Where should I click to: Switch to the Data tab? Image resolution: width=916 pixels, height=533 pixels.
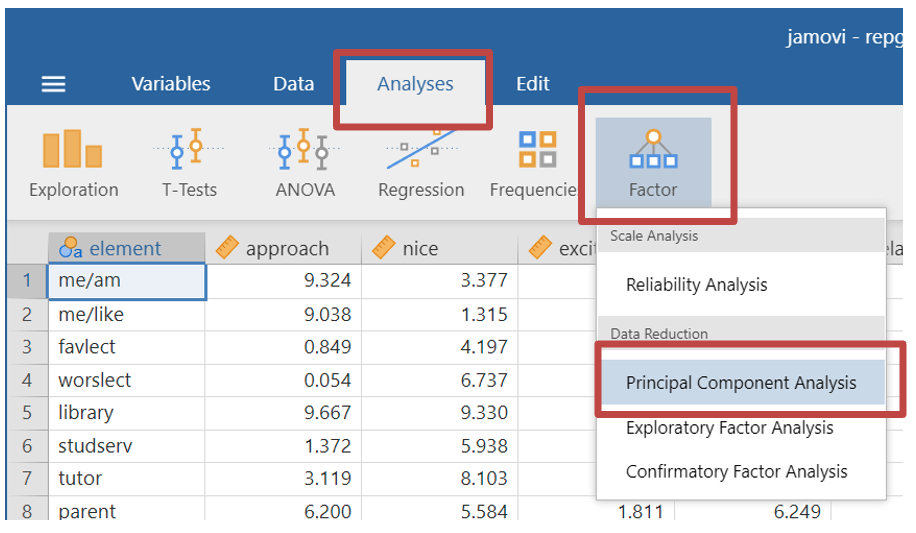point(294,85)
